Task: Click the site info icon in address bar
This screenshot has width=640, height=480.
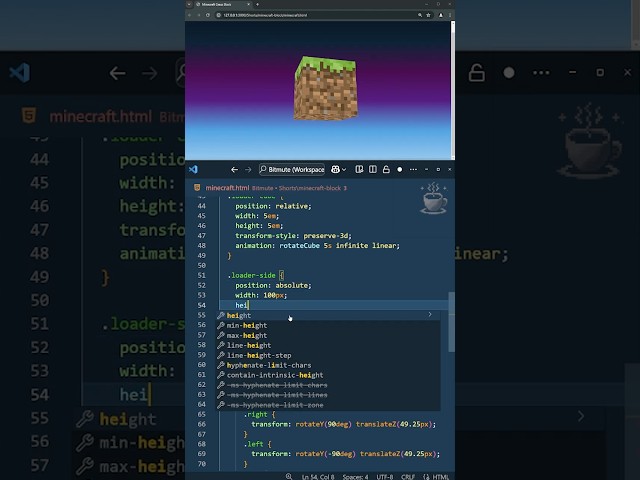Action: 219,15
